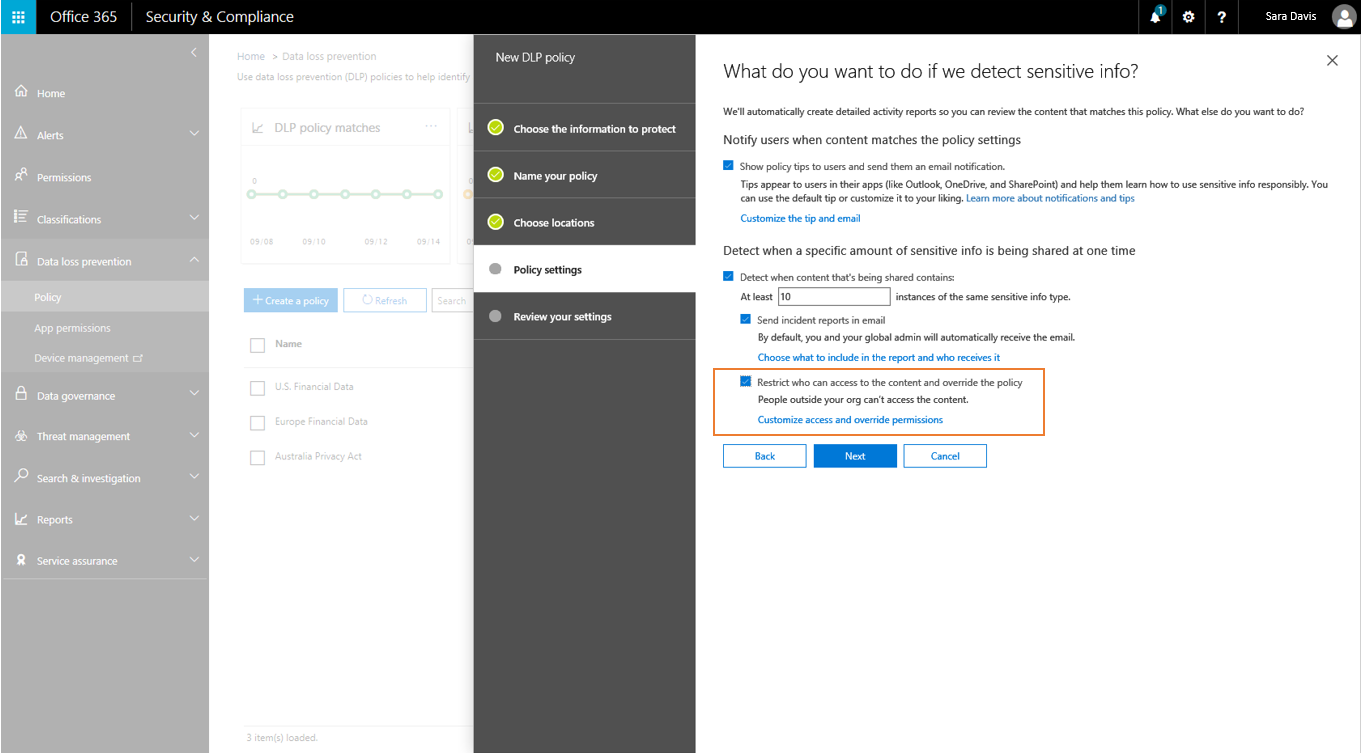Viewport: 1361px width, 753px height.
Task: Click the Next button
Action: [x=854, y=455]
